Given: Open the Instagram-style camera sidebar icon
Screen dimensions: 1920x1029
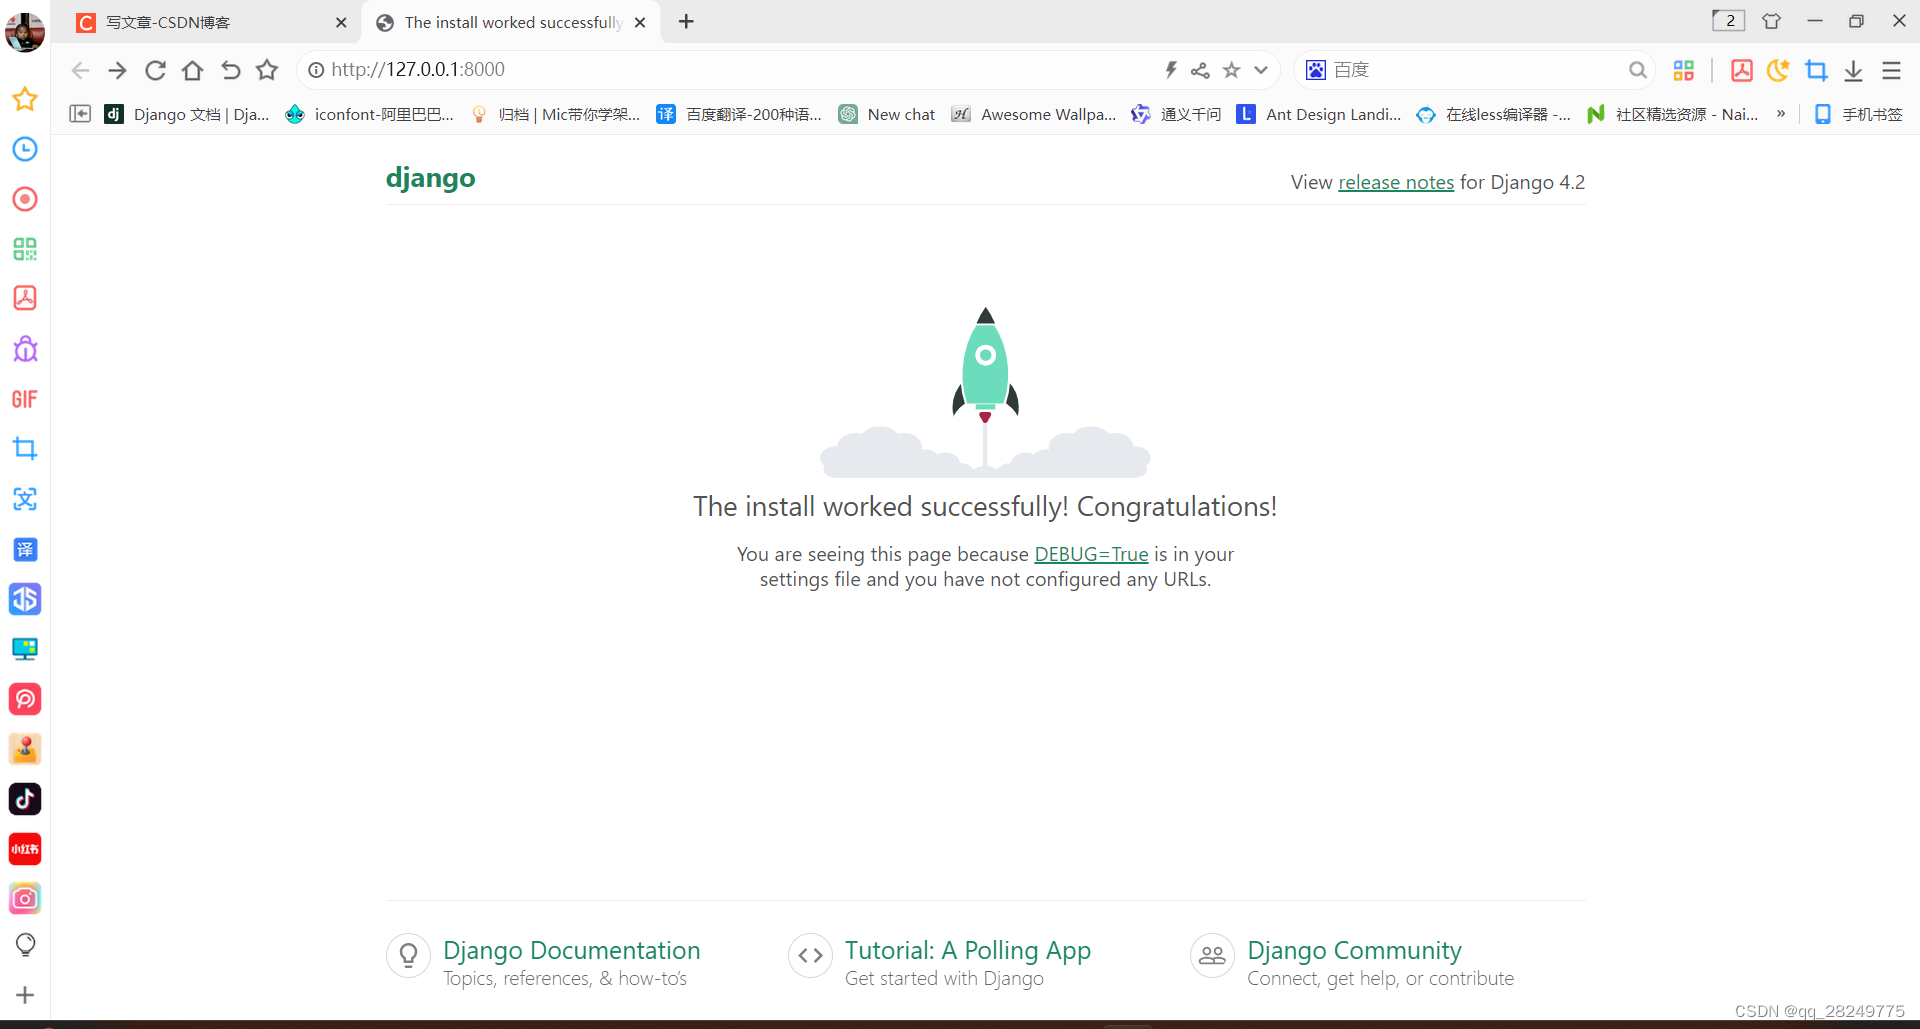Looking at the screenshot, I should (x=25, y=899).
